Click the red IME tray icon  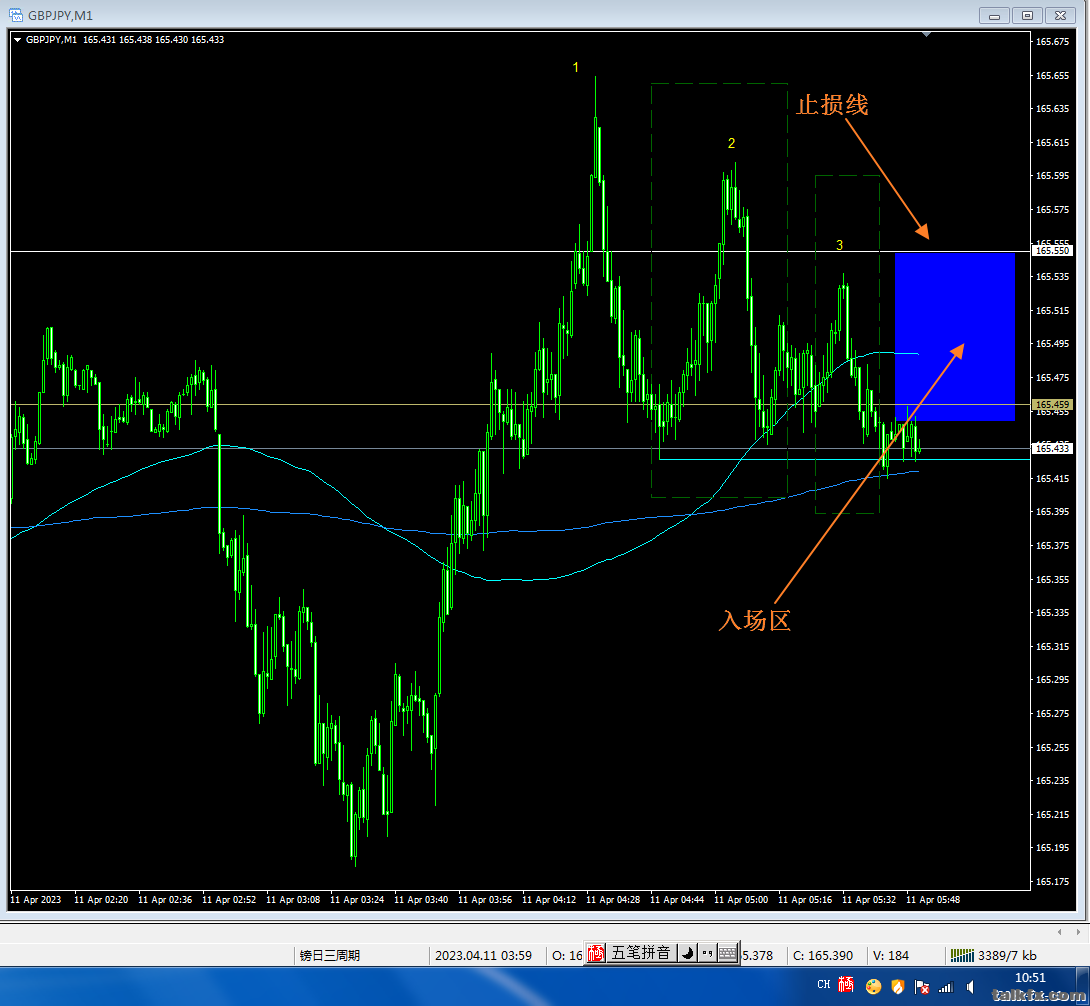point(846,985)
